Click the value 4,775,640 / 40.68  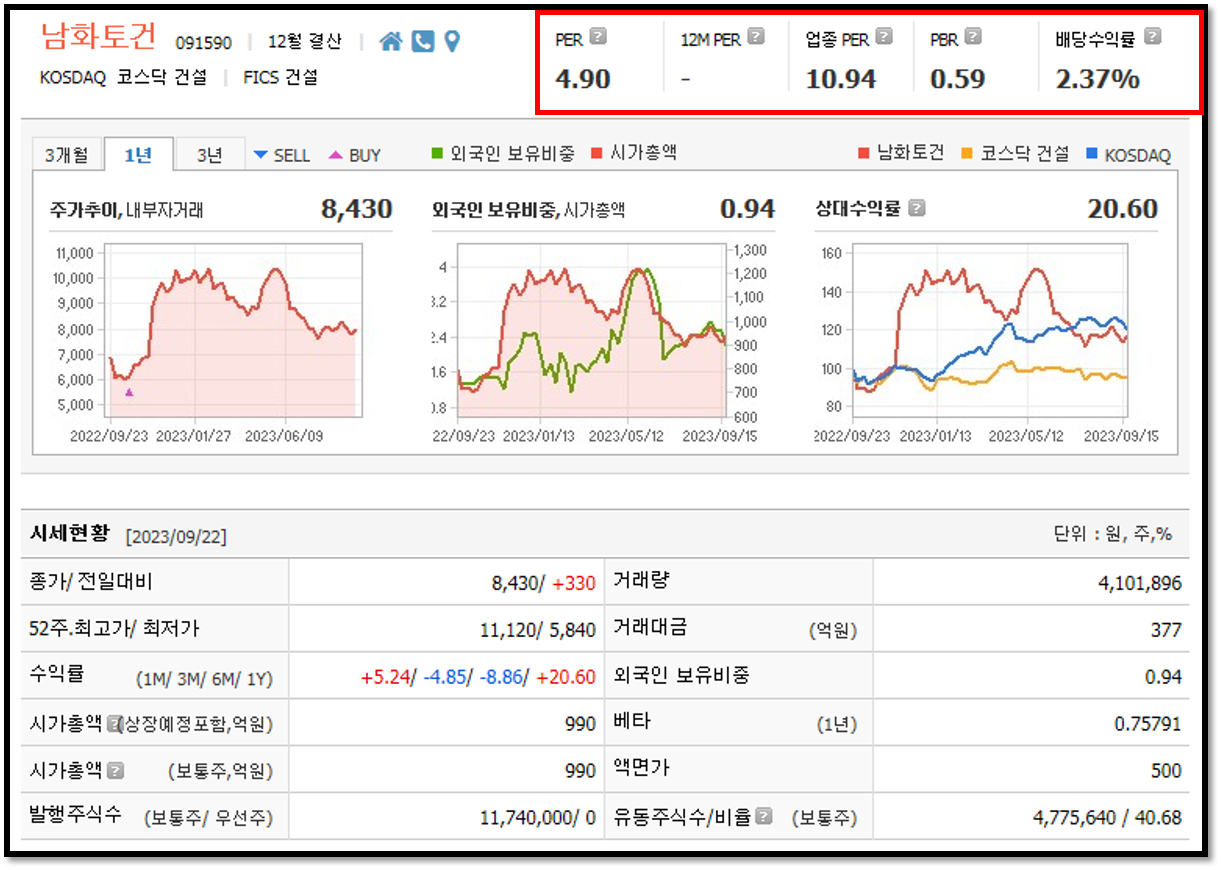click(x=1107, y=818)
